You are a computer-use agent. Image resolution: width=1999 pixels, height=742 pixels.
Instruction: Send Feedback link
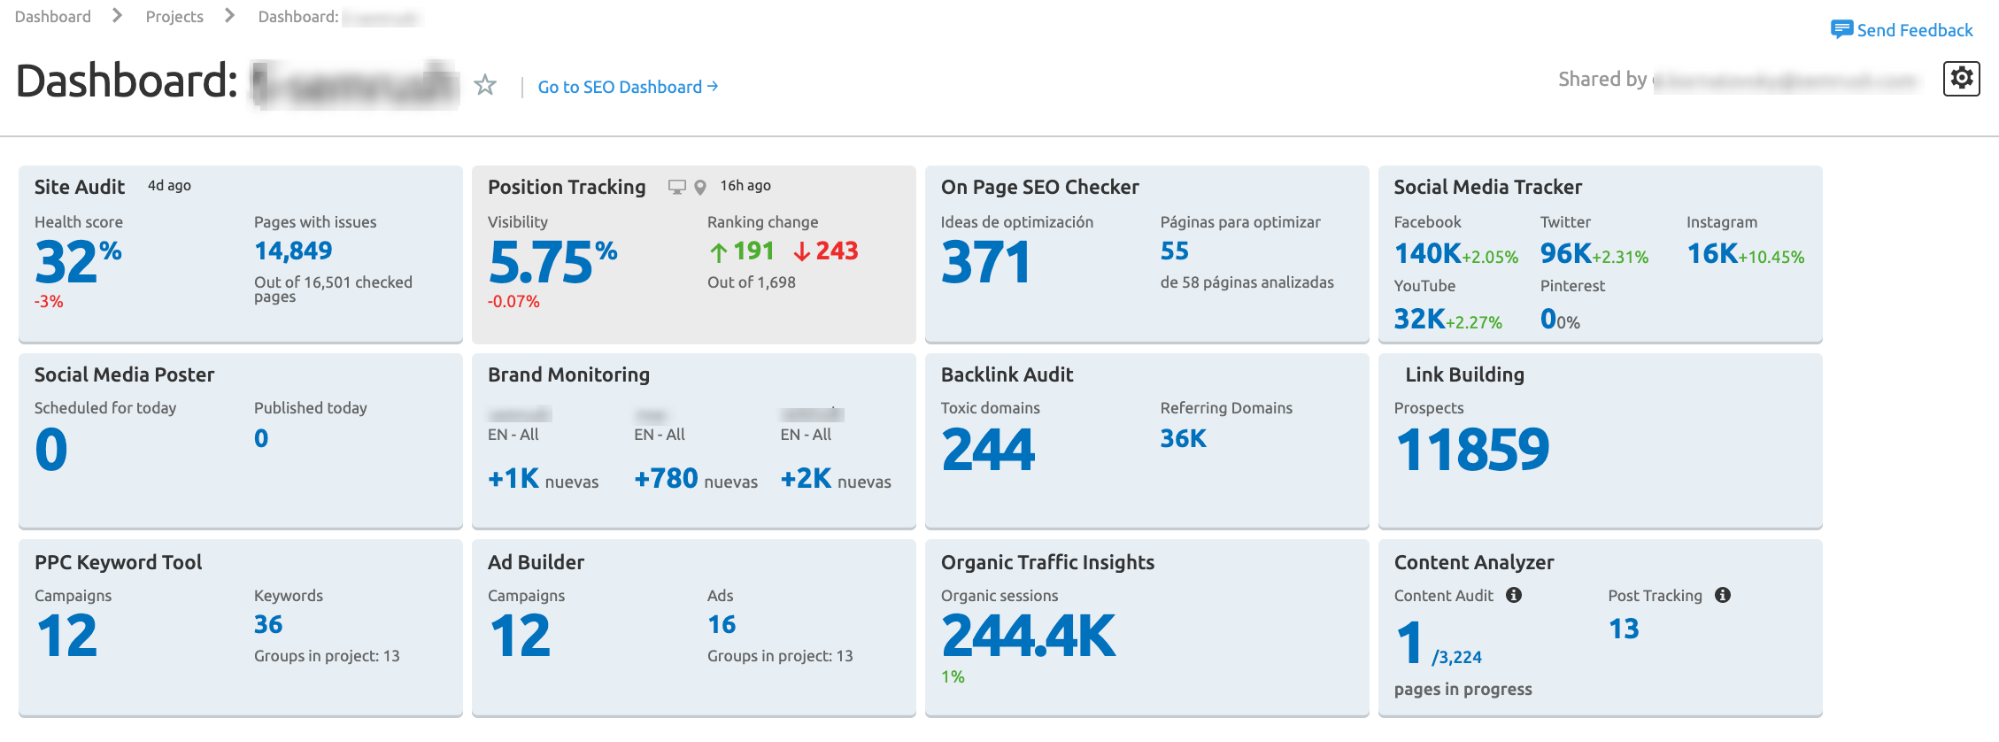pyautogui.click(x=1914, y=30)
